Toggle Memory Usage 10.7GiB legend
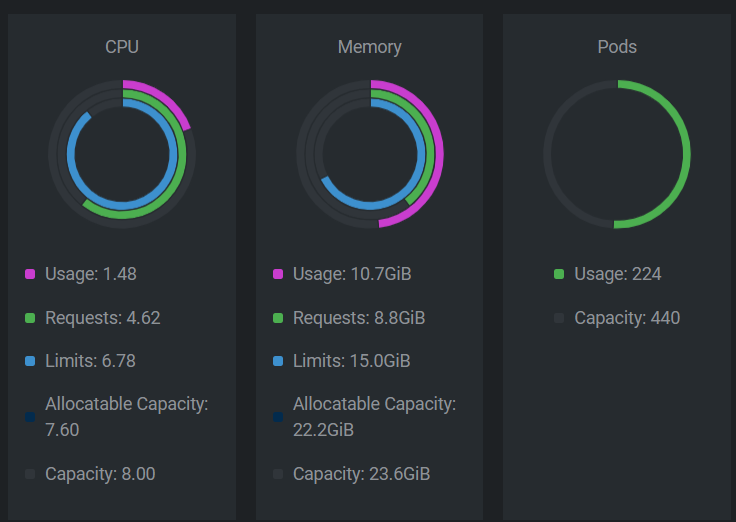736x522 pixels. click(x=342, y=274)
